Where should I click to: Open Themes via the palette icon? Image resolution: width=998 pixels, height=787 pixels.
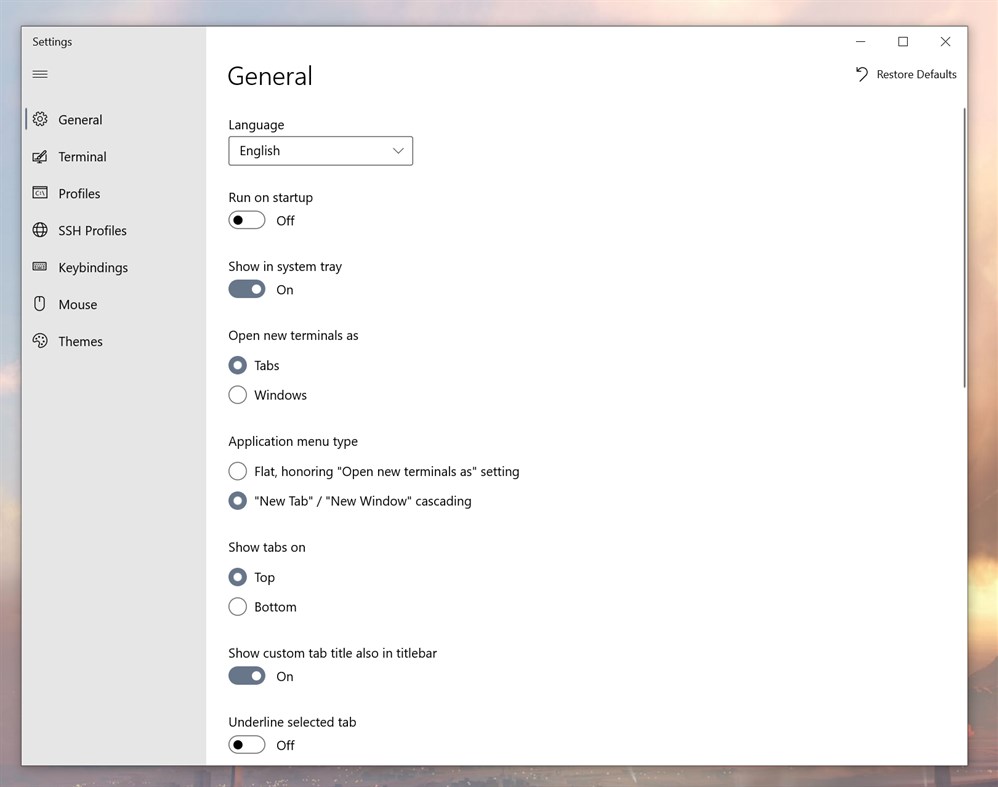pos(40,341)
